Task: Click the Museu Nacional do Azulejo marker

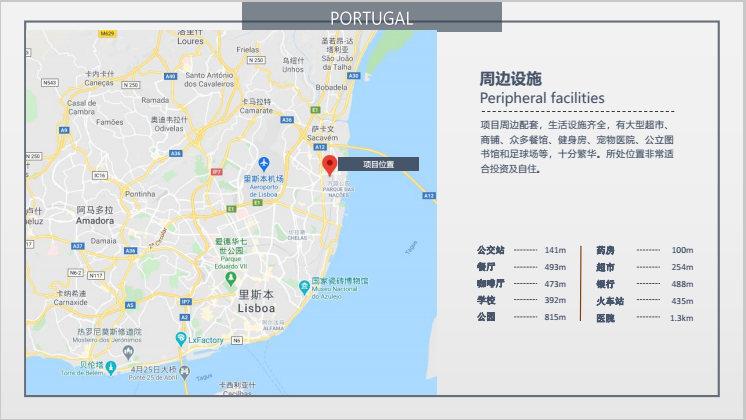Action: point(303,286)
